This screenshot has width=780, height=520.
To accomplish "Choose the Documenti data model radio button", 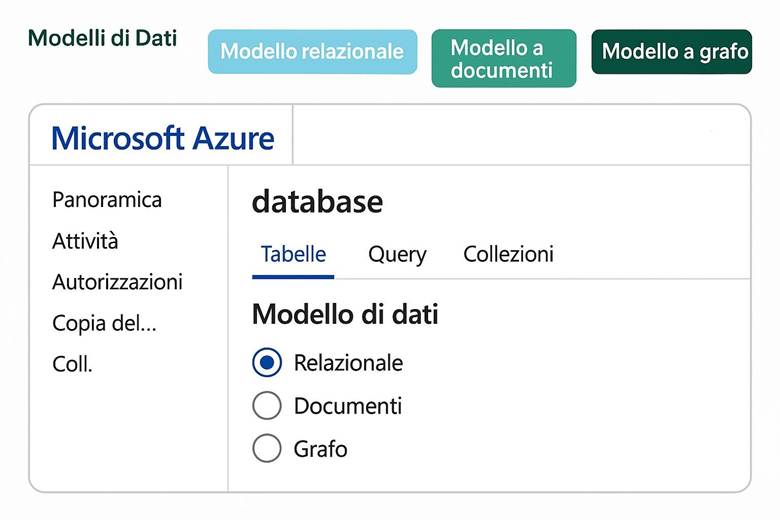I will pos(267,406).
